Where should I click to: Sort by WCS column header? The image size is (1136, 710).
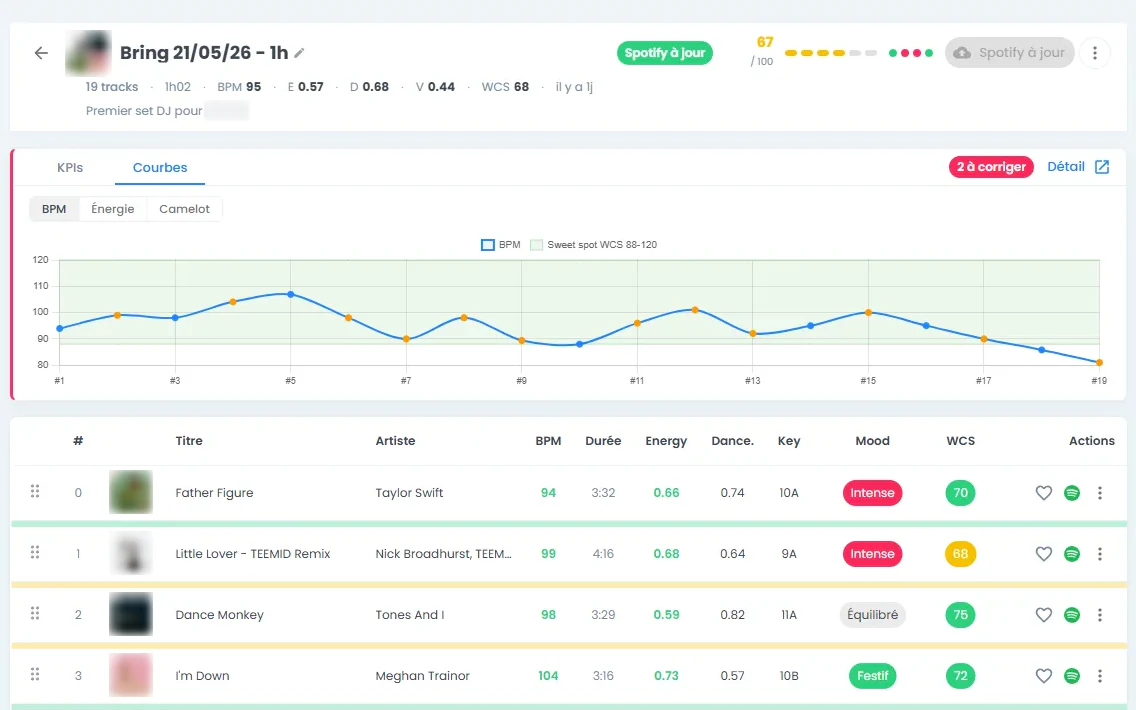(961, 441)
